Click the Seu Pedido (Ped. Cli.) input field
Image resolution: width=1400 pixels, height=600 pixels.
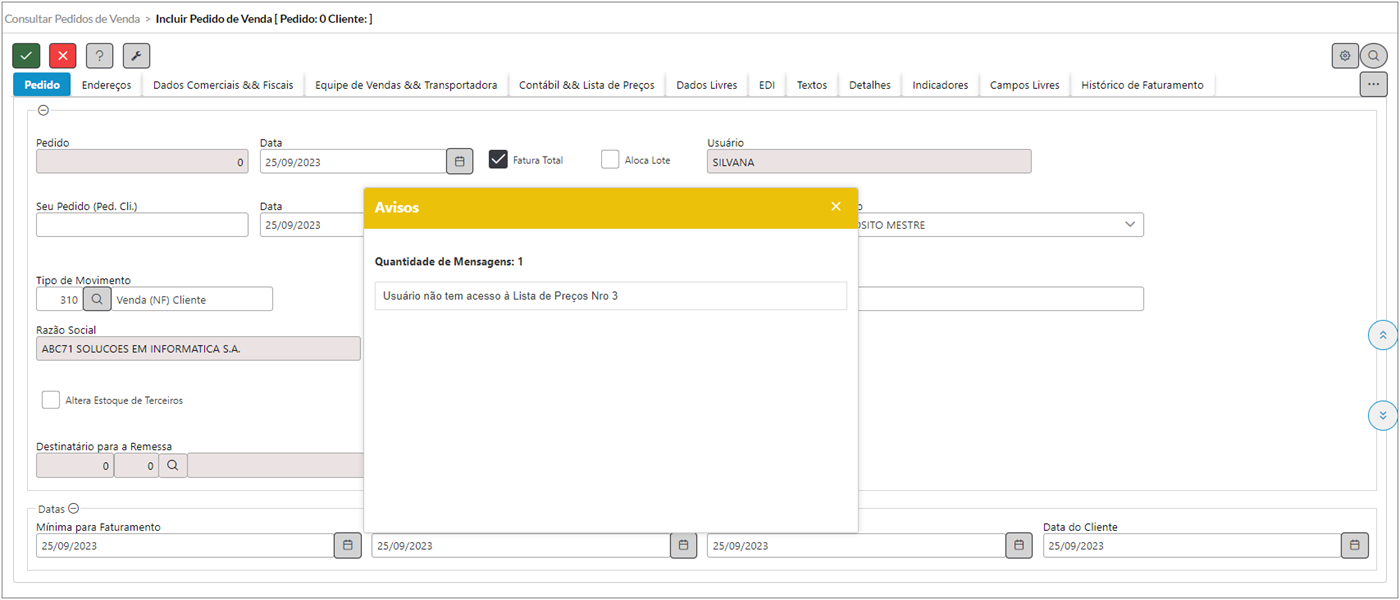point(142,225)
